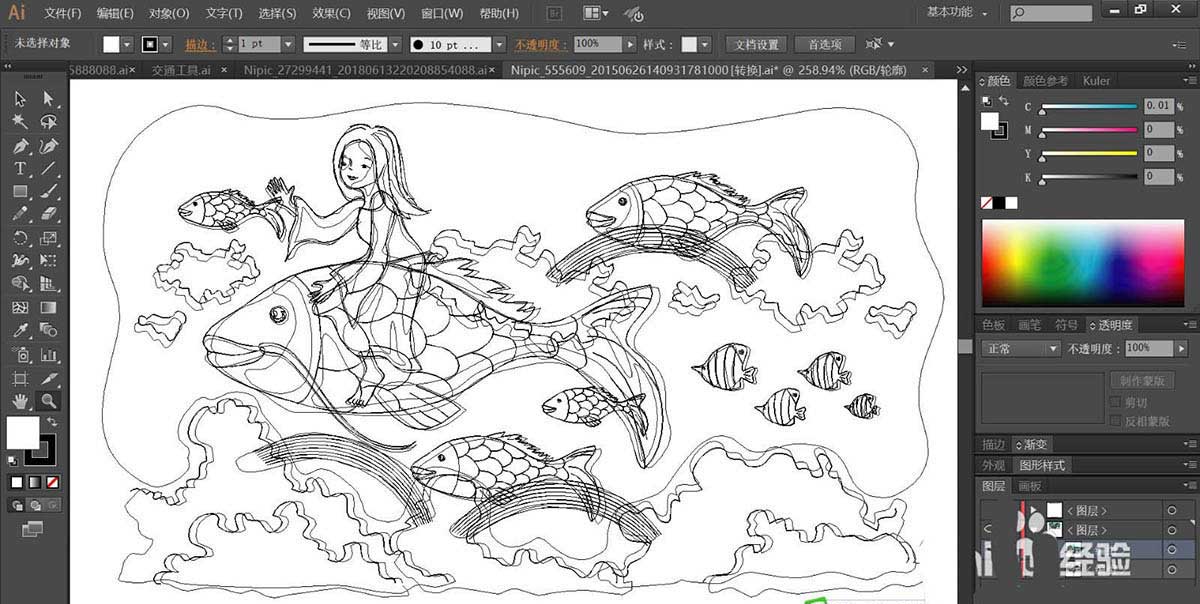Enable the 反相蒙版 checkbox
1200x604 pixels.
point(1116,421)
